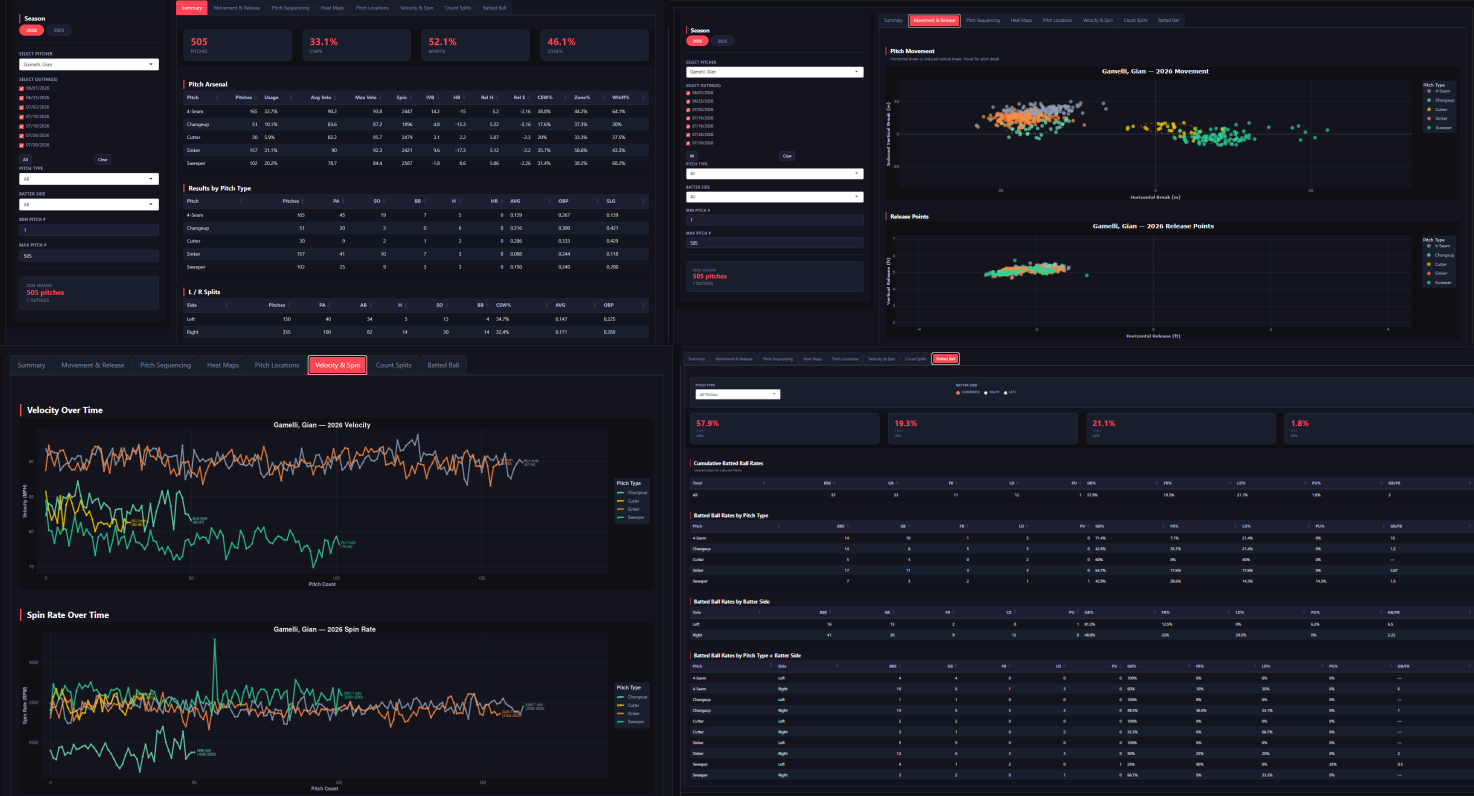
Task: Select Right batter side radio in Batted Ball
Action: (x=987, y=393)
